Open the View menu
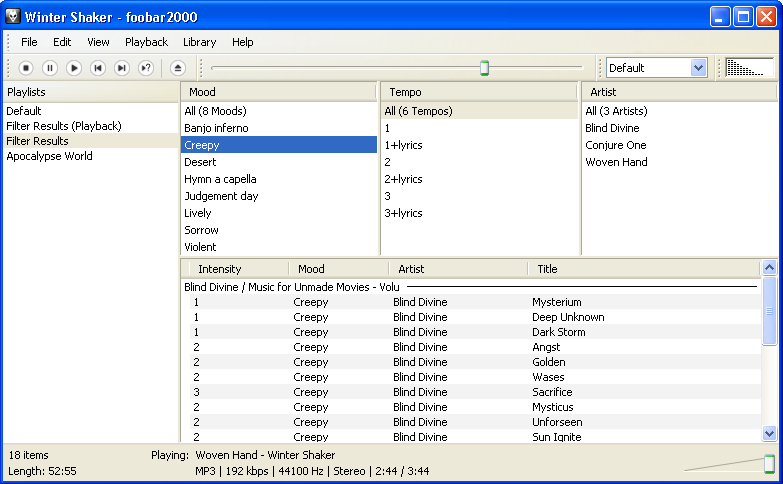The height and width of the screenshot is (484, 783). (98, 42)
